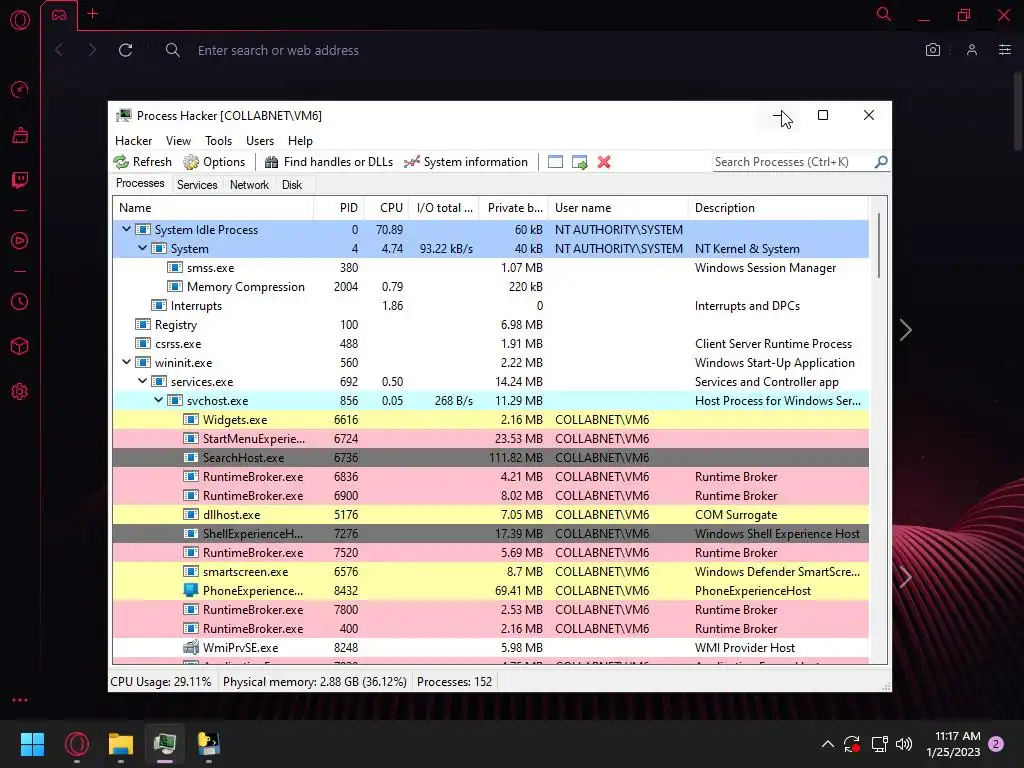Open Opera snapshot camera icon
1024x768 pixels.
(933, 50)
